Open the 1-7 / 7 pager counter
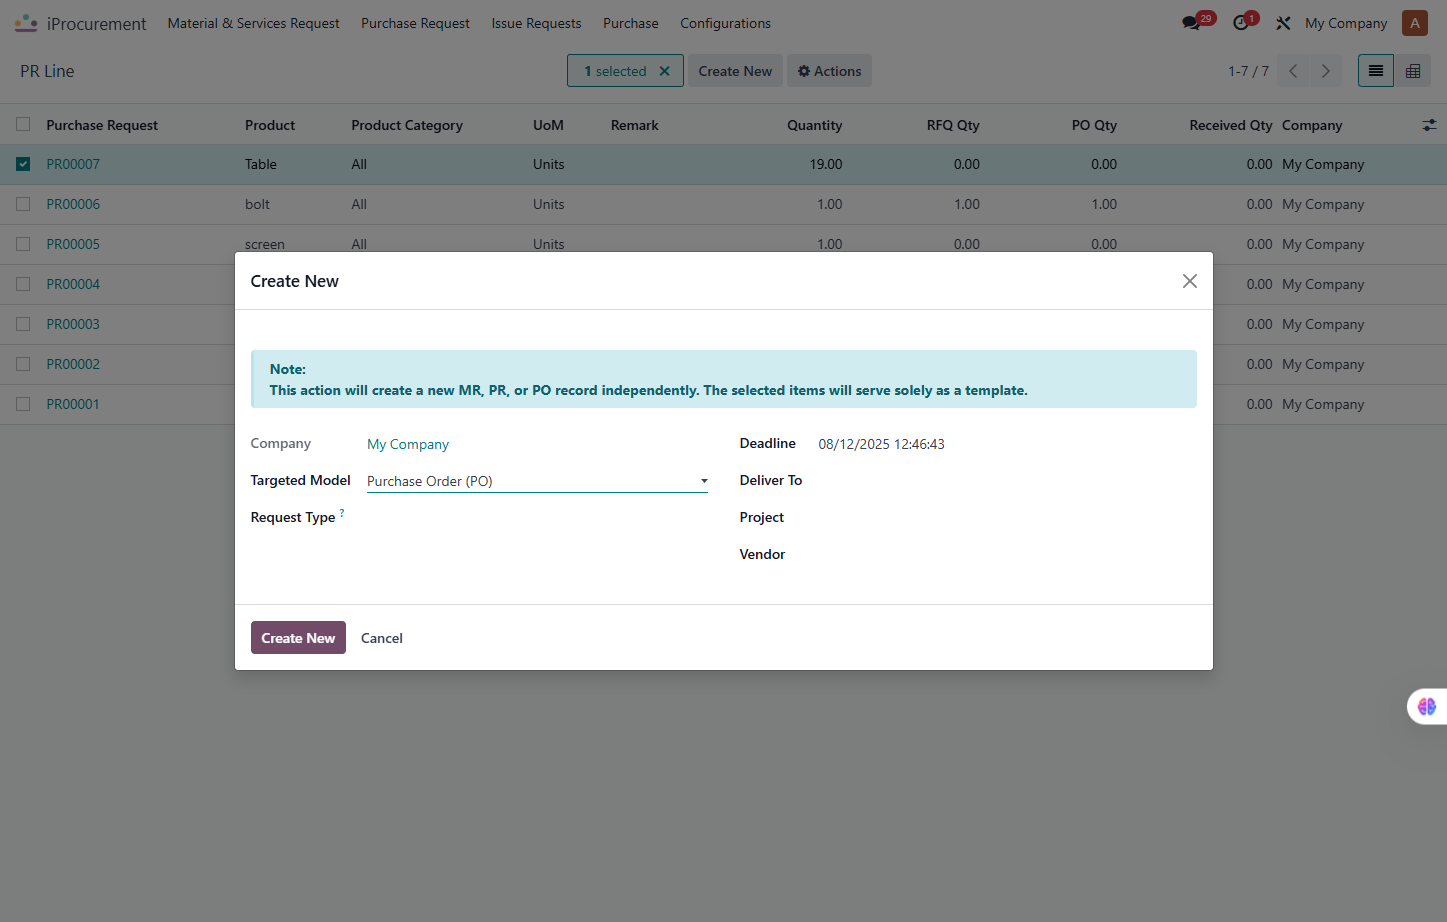Viewport: 1447px width, 922px height. (1248, 71)
